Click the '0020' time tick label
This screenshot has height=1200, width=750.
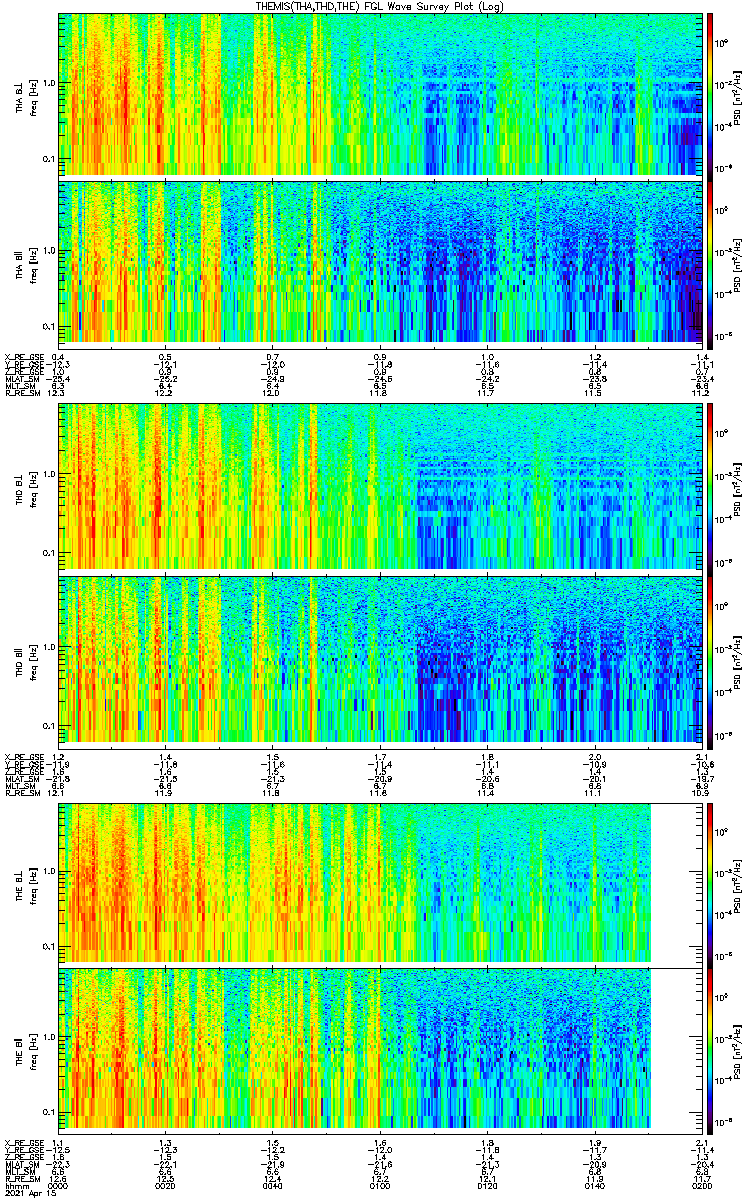[x=166, y=1187]
